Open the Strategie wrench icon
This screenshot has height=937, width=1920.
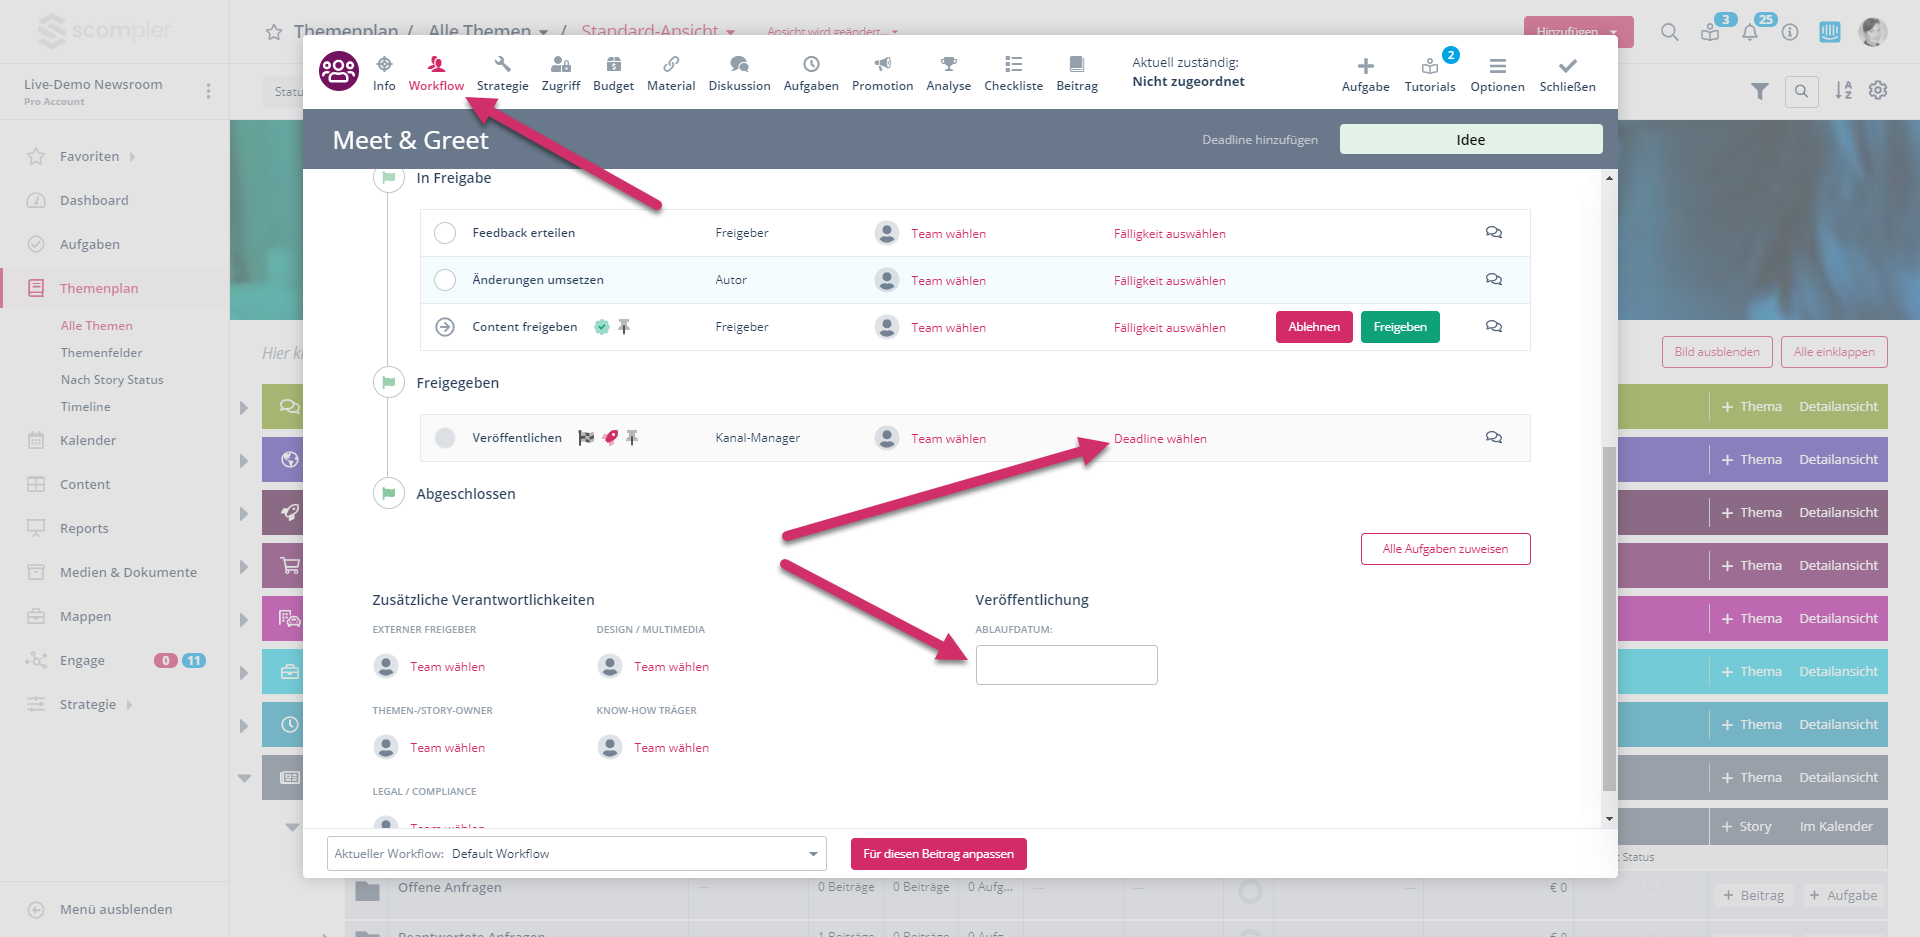tap(502, 65)
